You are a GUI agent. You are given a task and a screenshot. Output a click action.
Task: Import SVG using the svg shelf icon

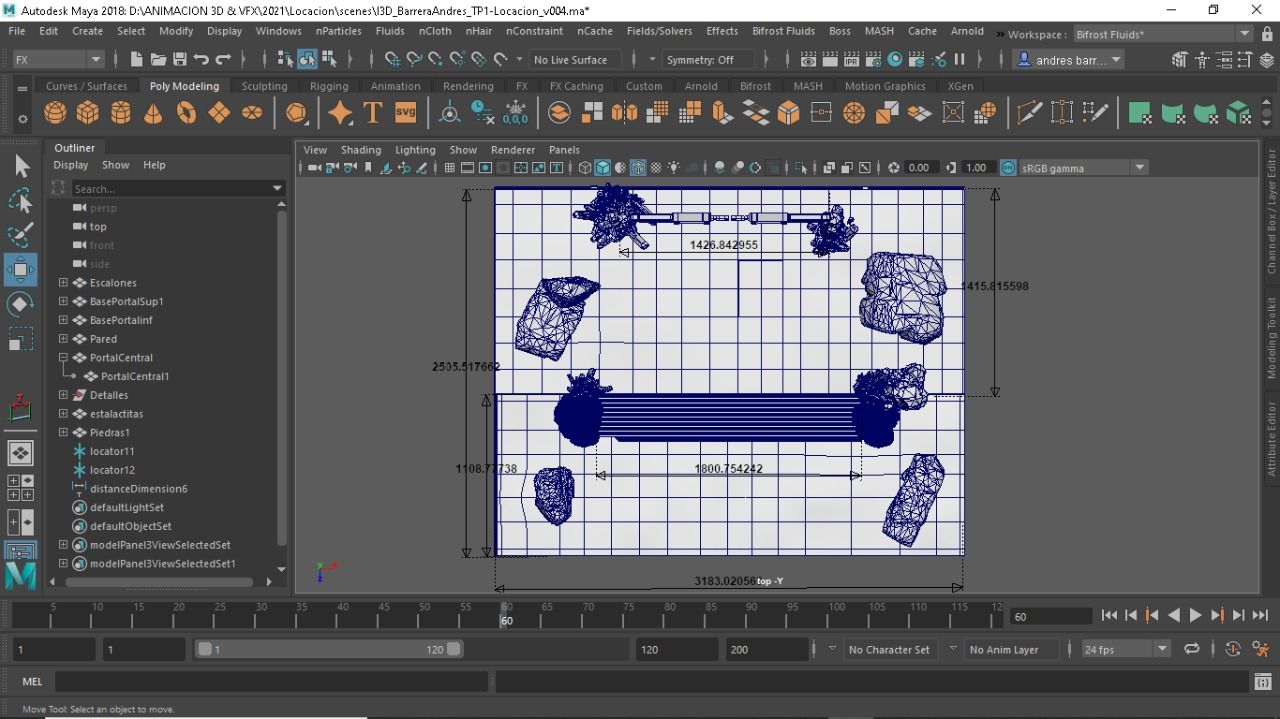(x=405, y=113)
